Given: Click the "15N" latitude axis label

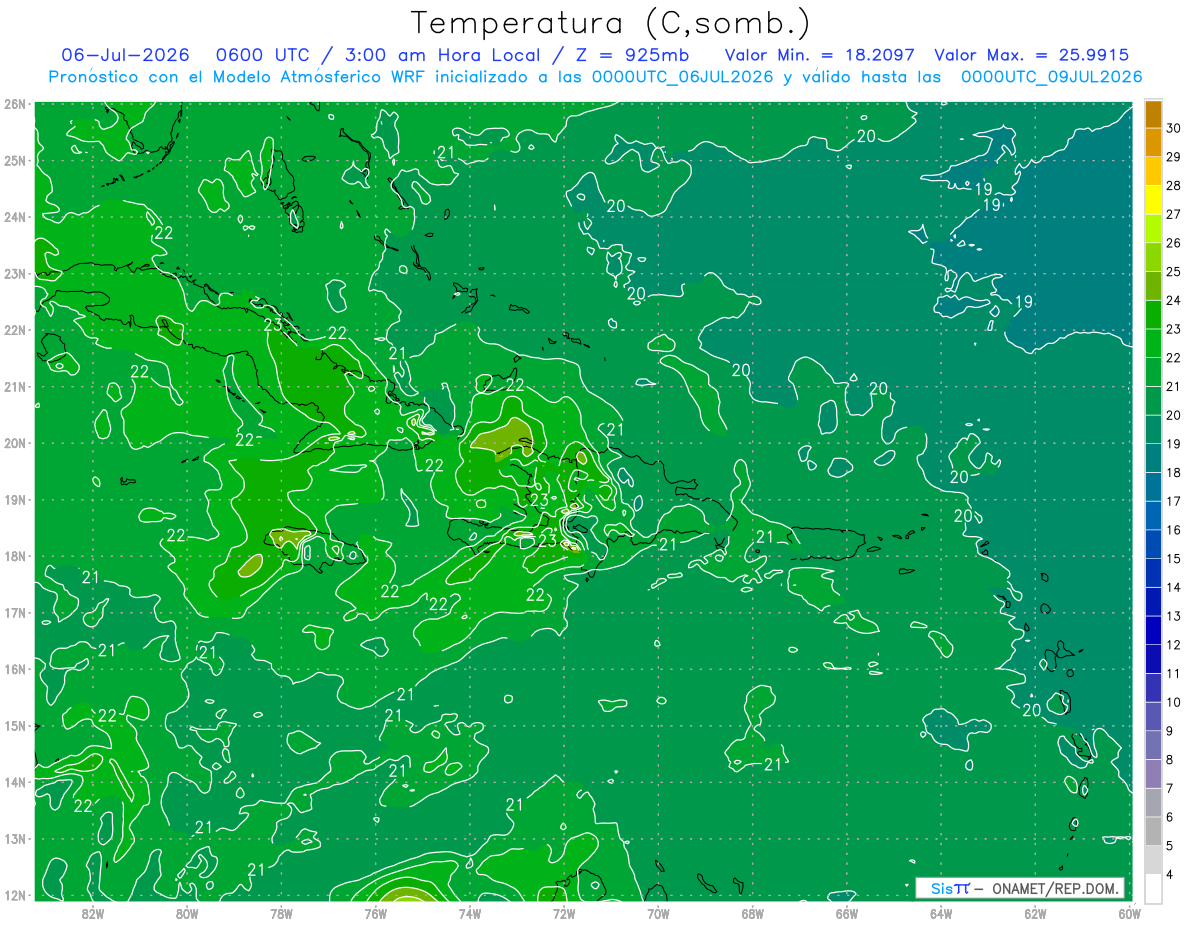Looking at the screenshot, I should pyautogui.click(x=14, y=726).
